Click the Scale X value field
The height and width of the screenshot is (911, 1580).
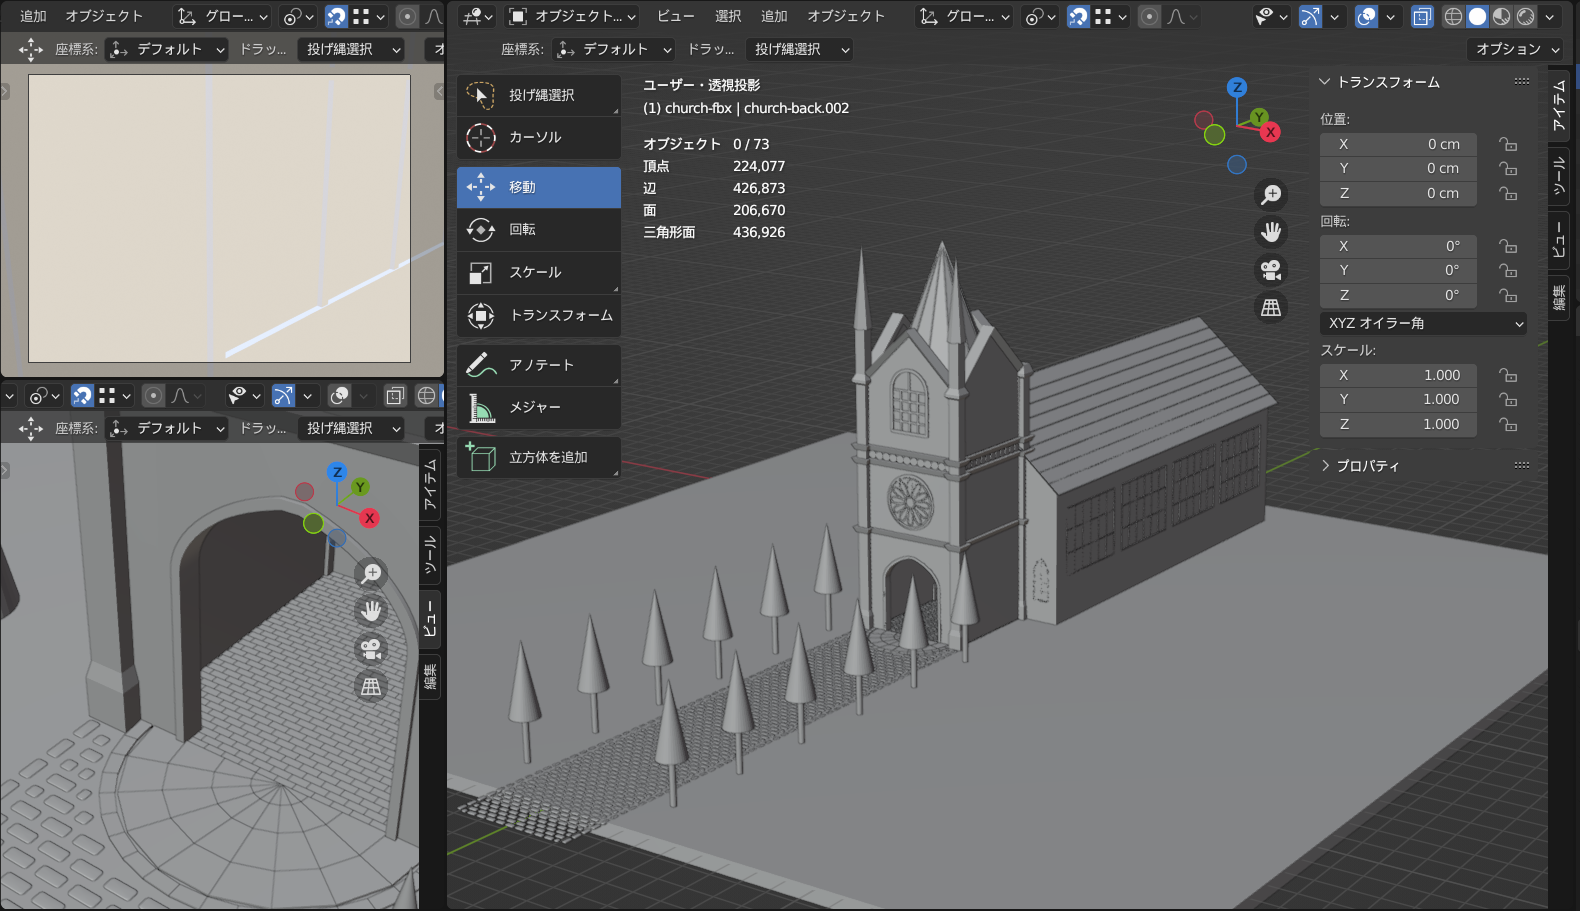pyautogui.click(x=1398, y=375)
